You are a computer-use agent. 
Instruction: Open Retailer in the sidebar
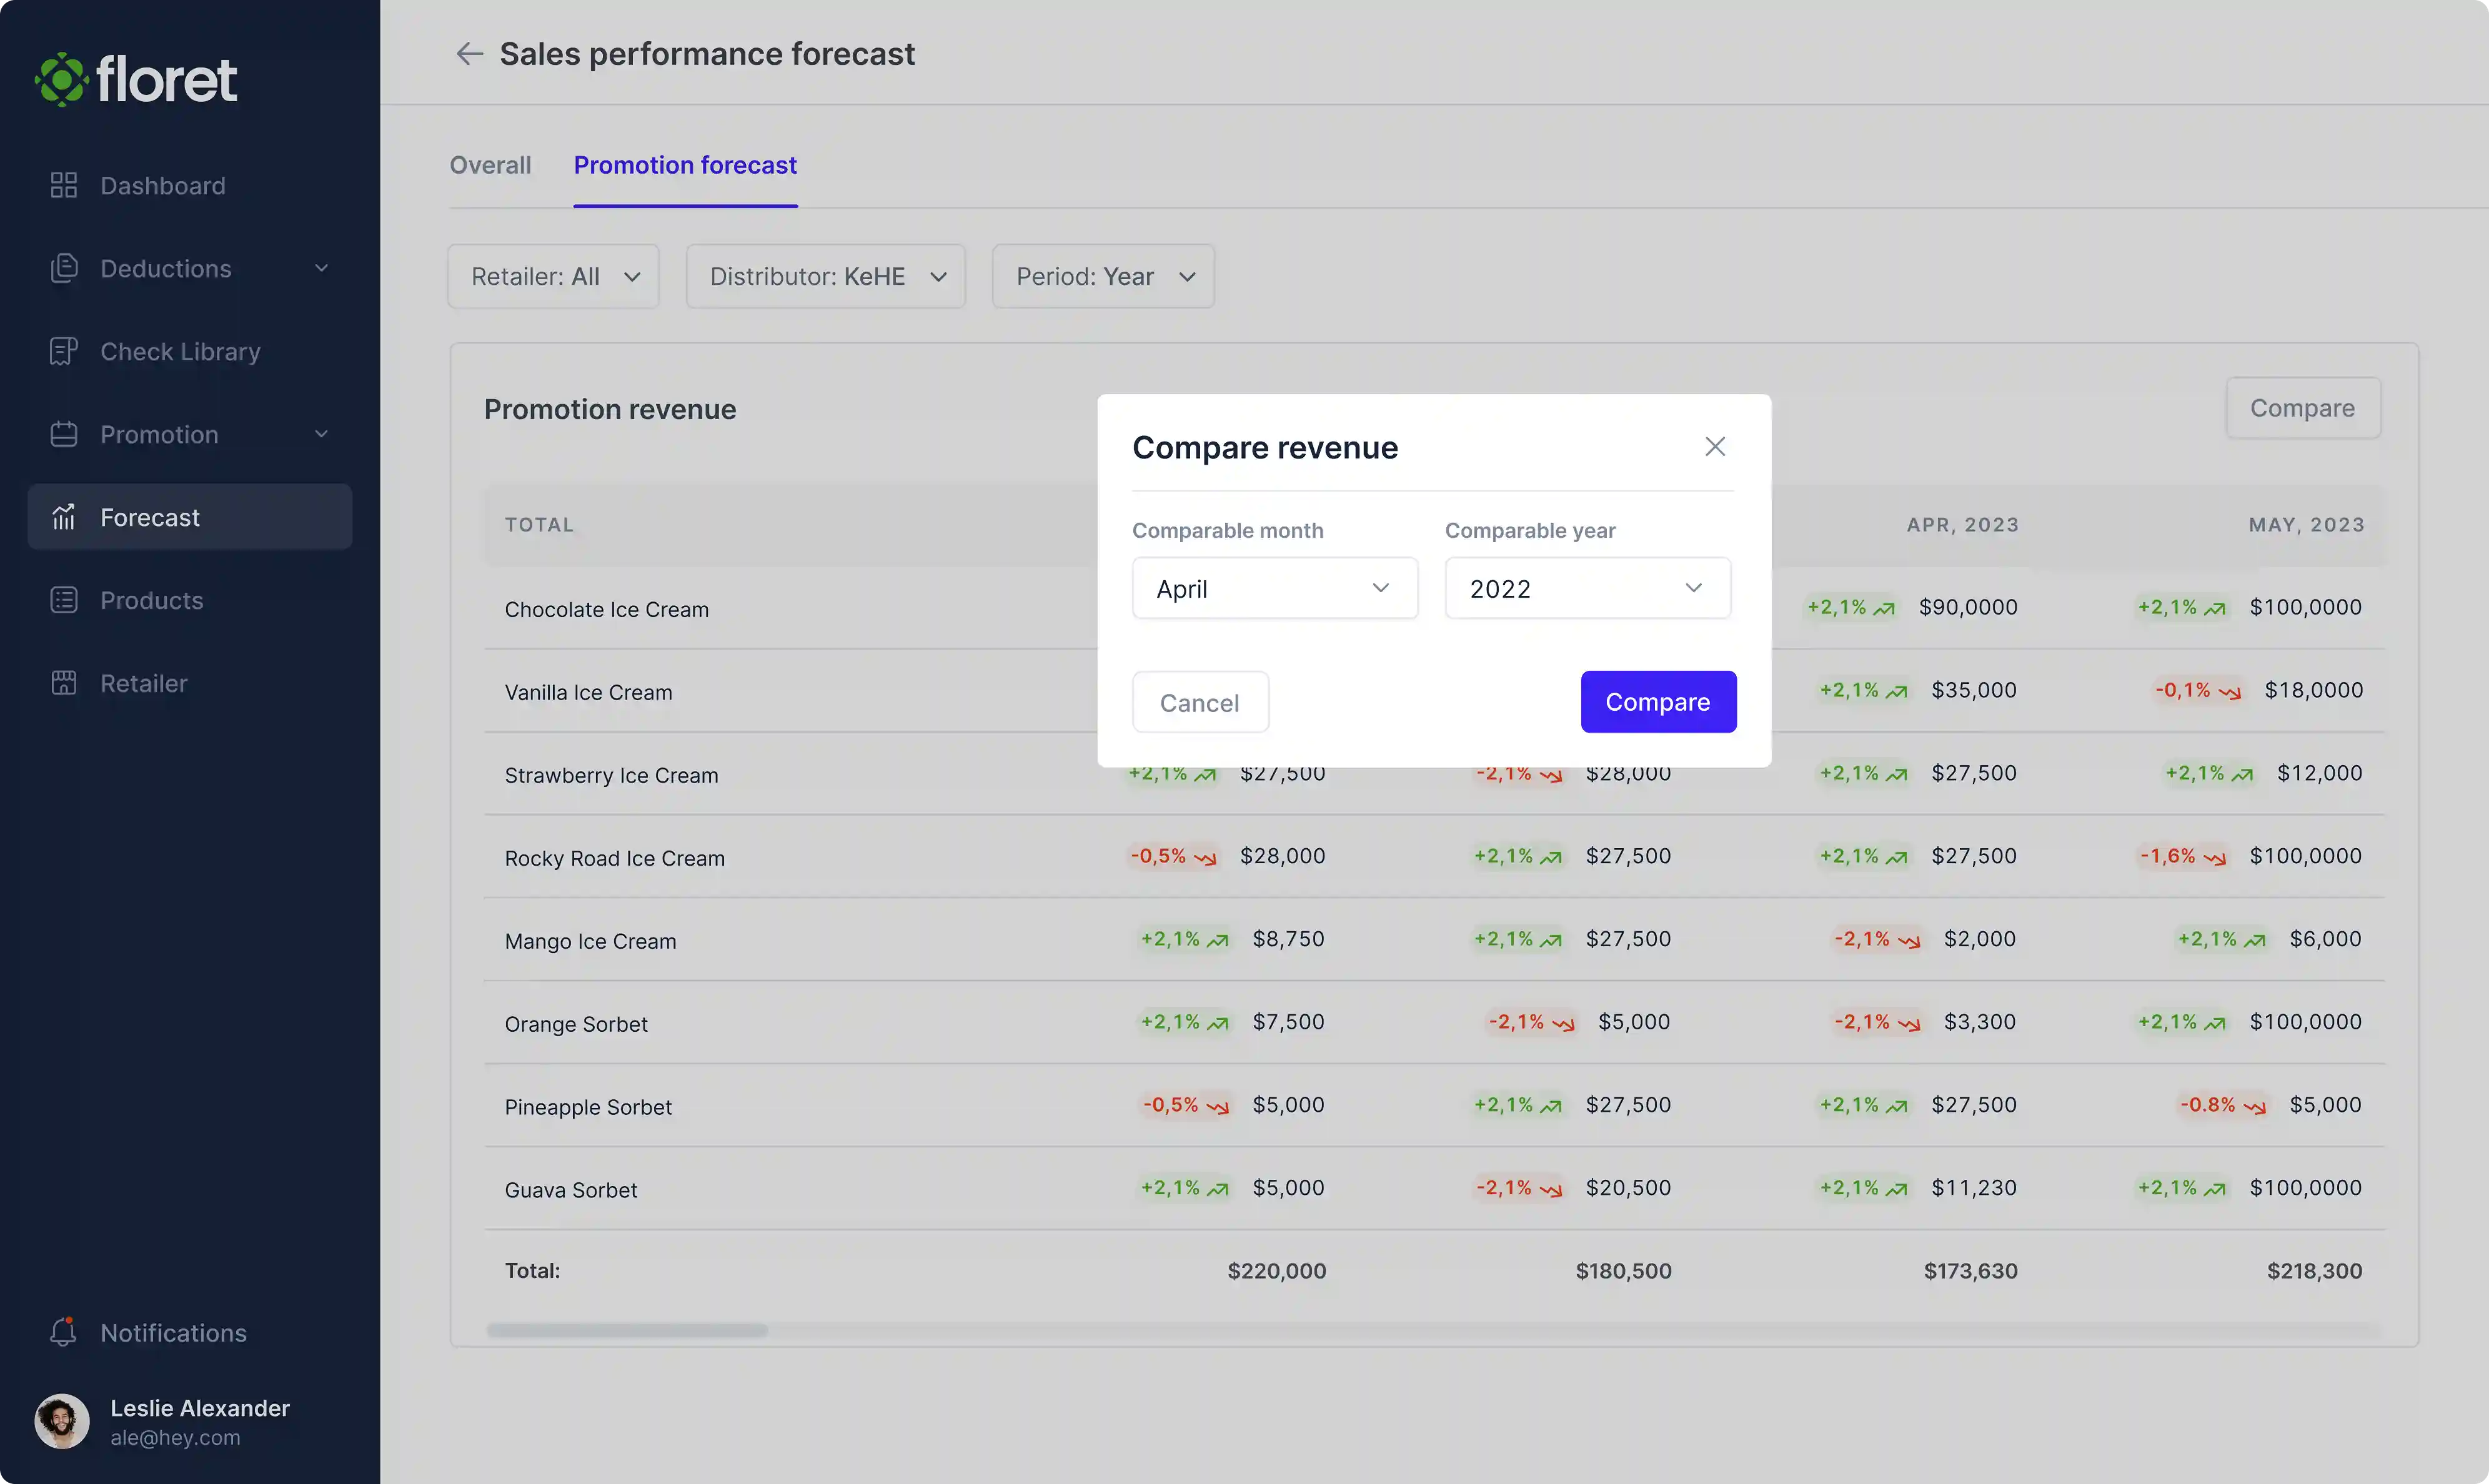pyautogui.click(x=190, y=683)
